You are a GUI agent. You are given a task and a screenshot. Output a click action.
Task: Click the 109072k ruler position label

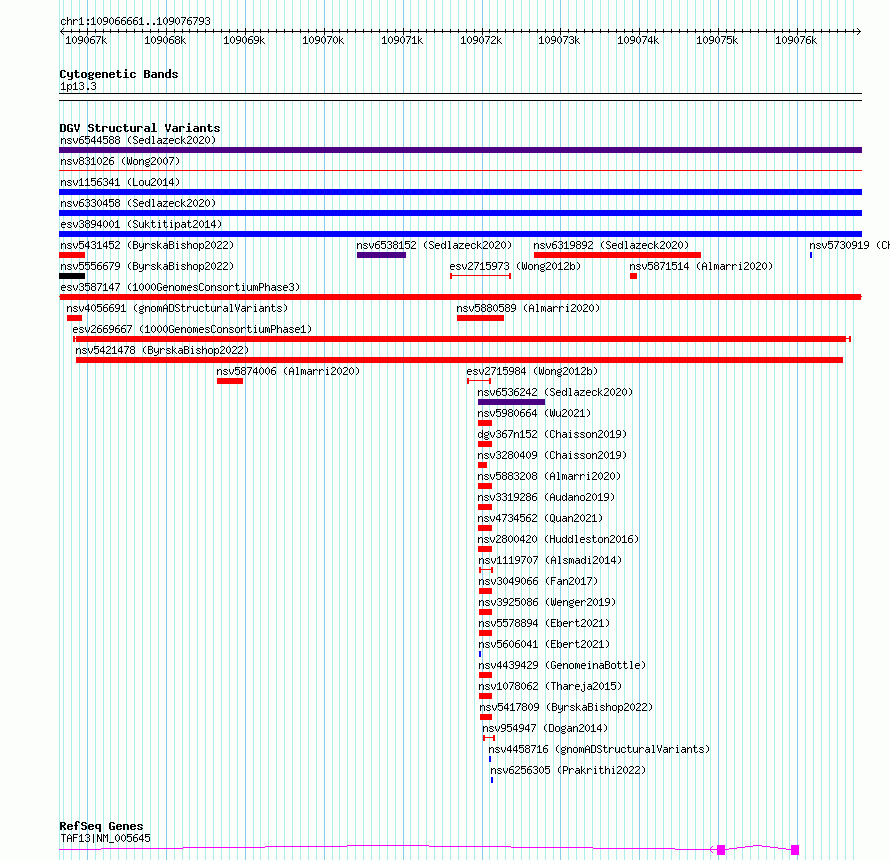(x=481, y=41)
